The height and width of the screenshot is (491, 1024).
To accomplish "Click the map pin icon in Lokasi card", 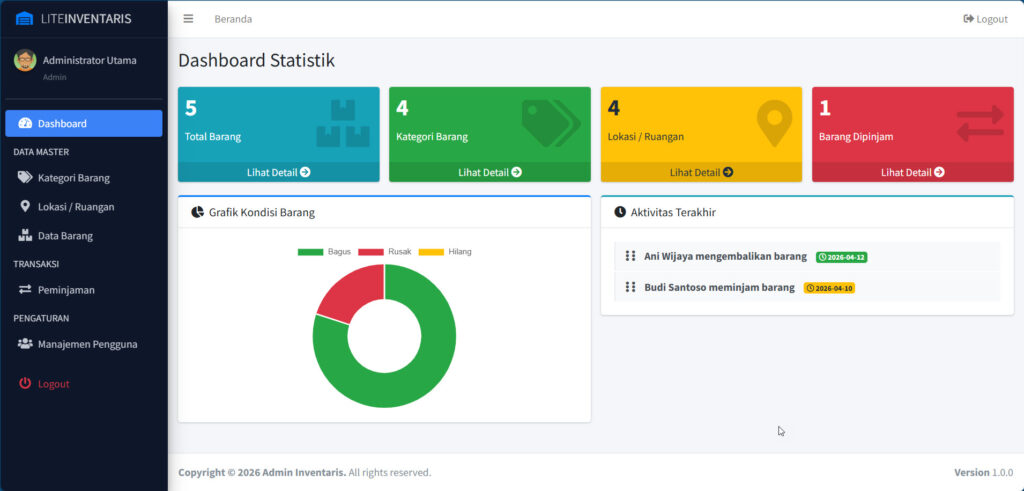I will [773, 123].
